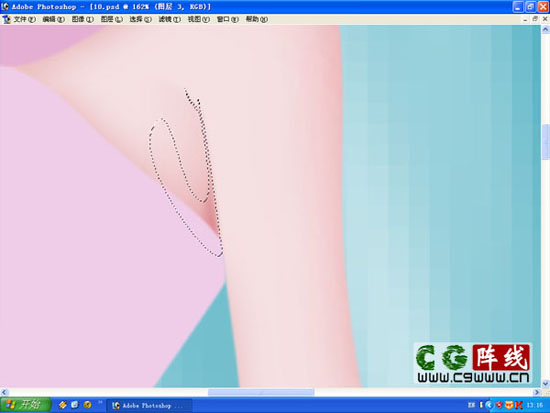Open the 视图 (View) menu
The image size is (550, 413).
(x=199, y=20)
